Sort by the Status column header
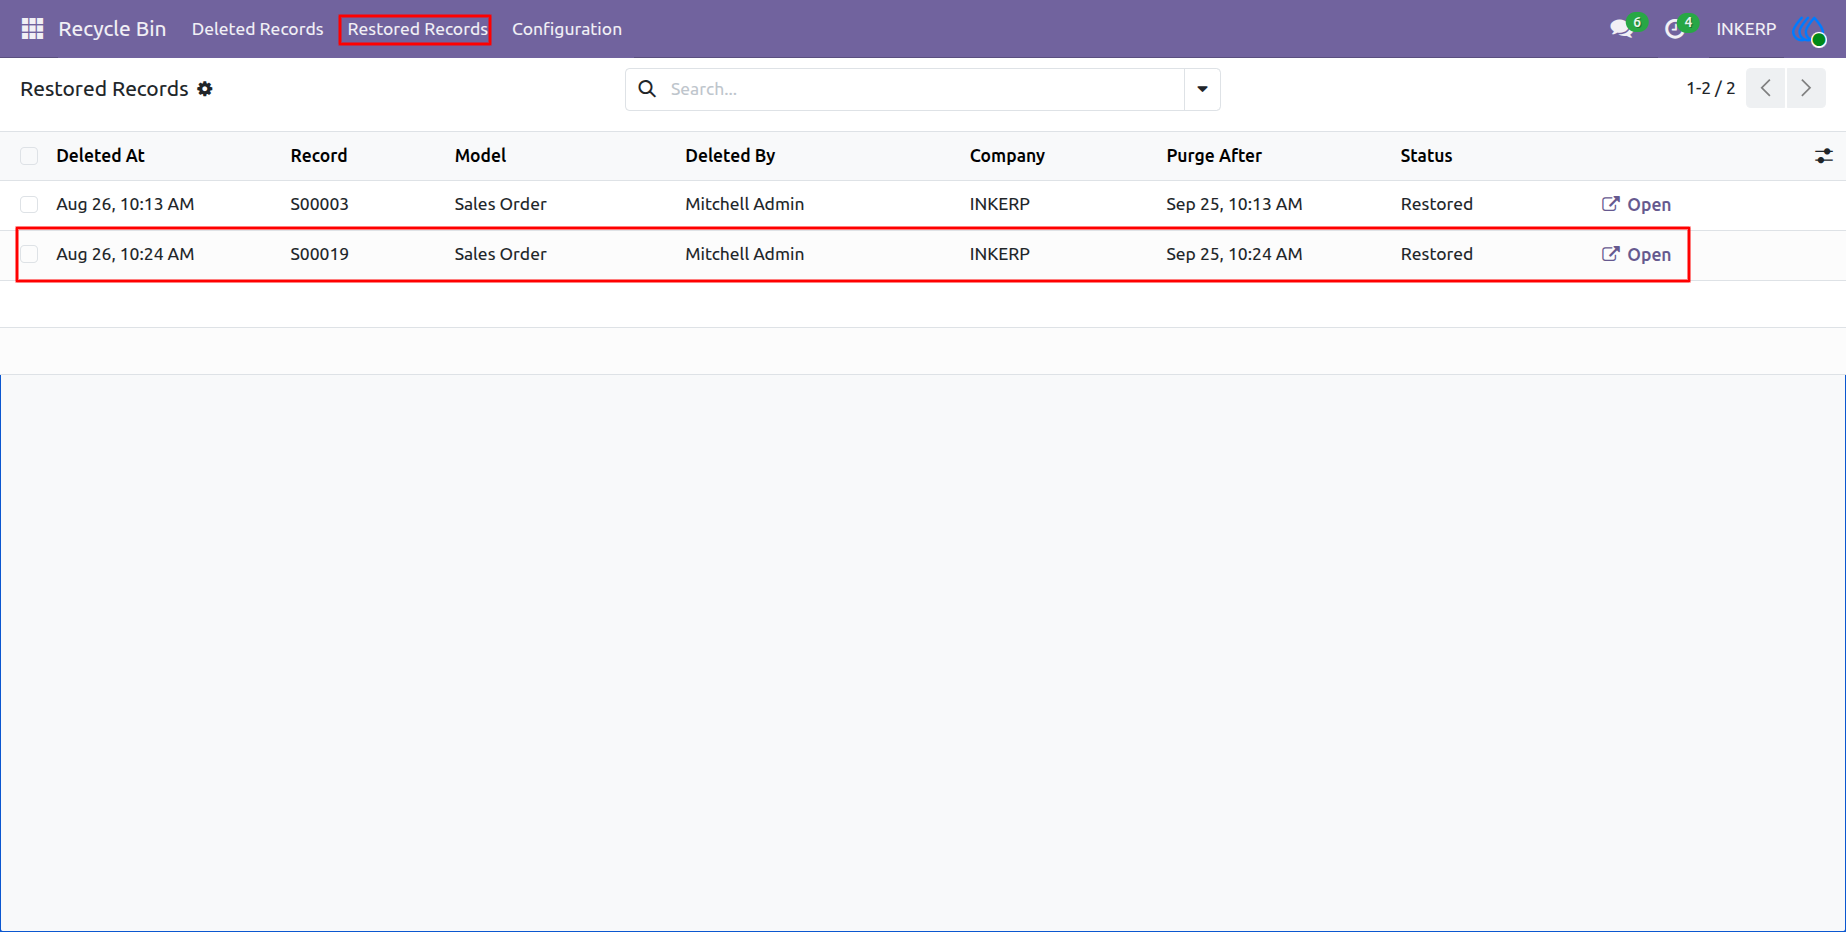The width and height of the screenshot is (1846, 932). point(1426,156)
